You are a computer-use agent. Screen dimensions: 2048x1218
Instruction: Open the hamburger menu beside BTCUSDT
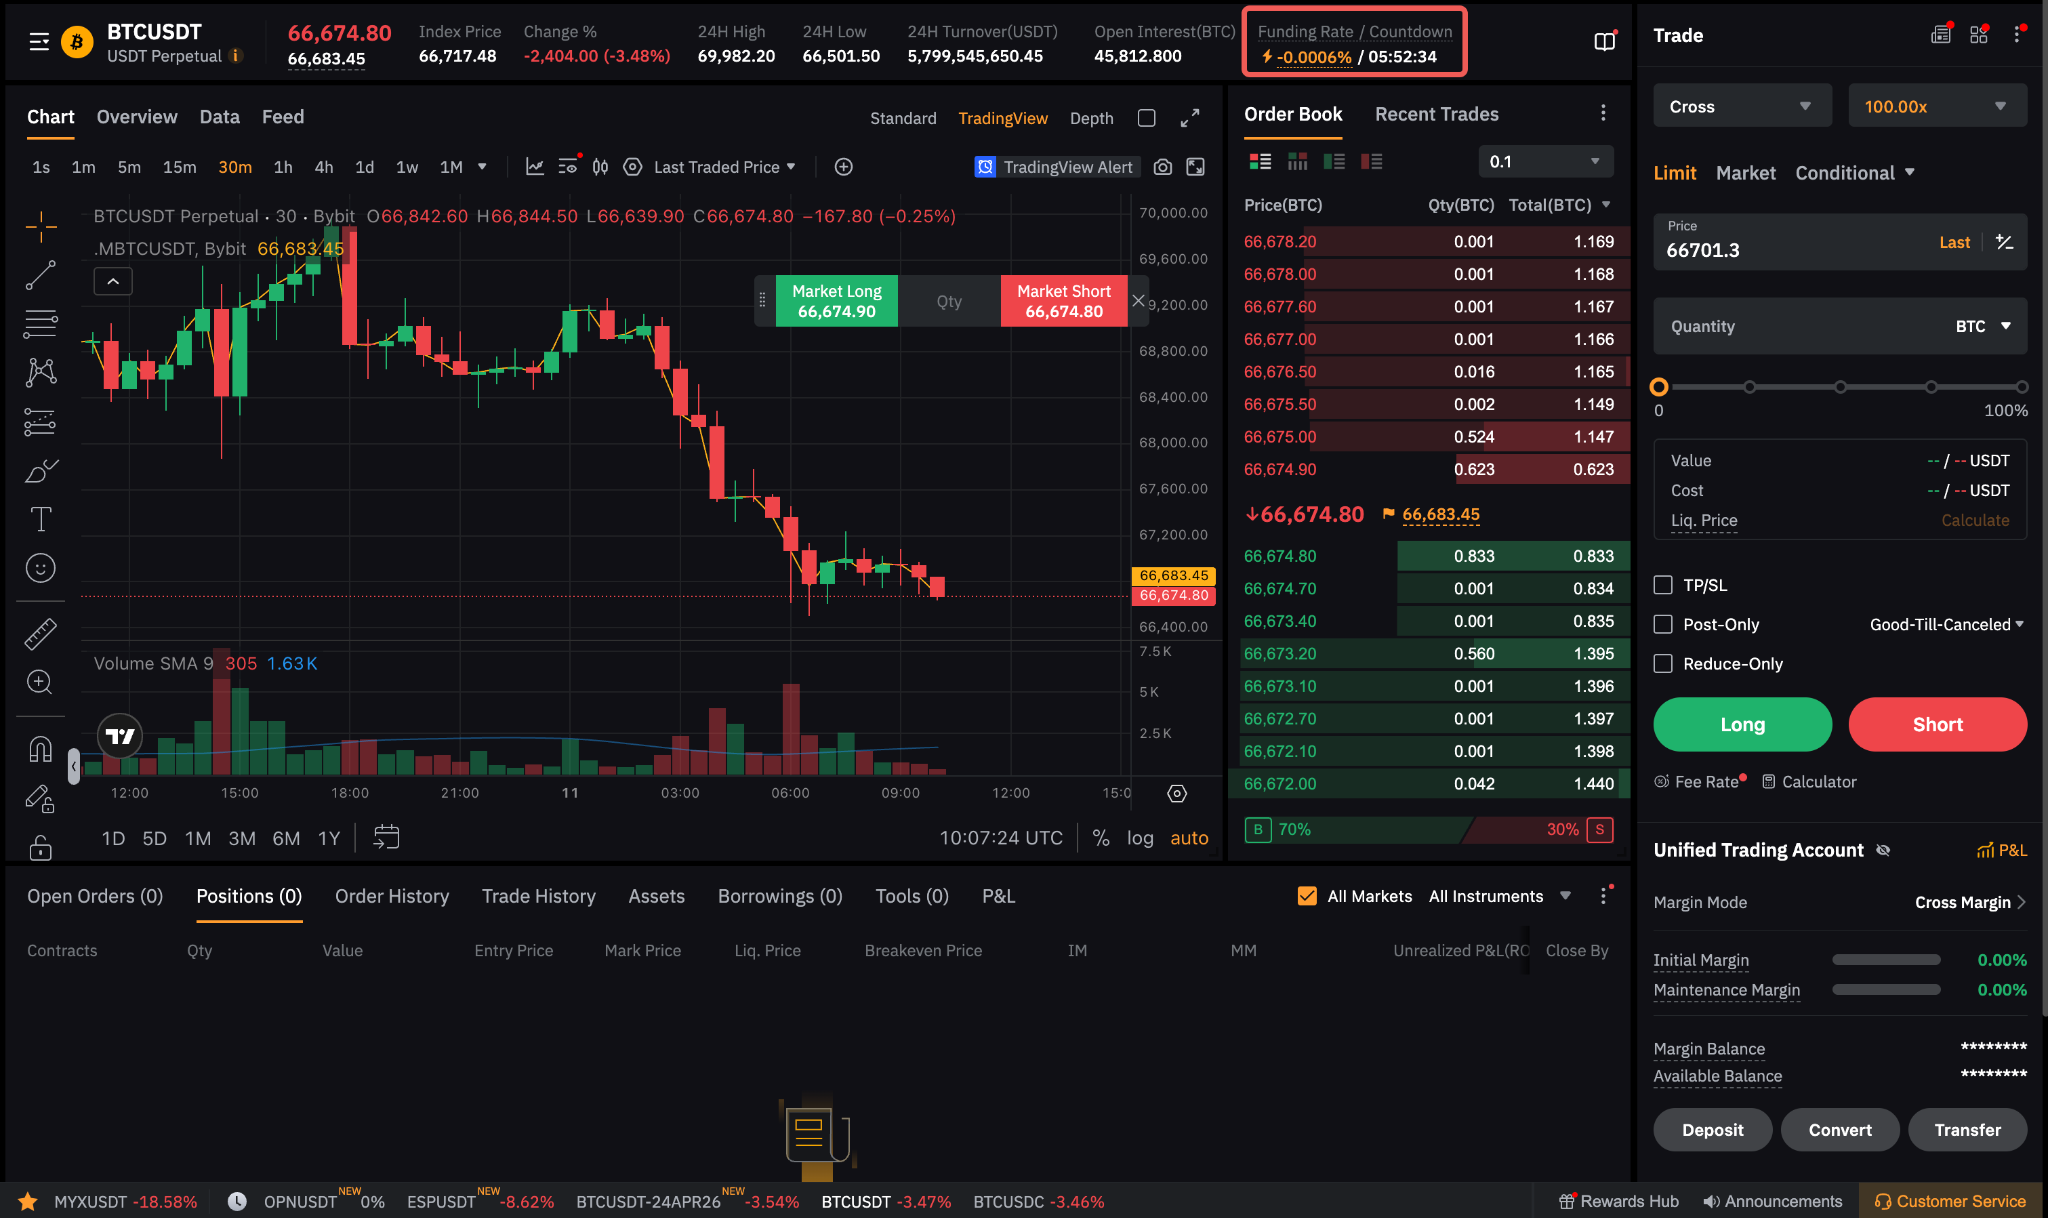tap(39, 42)
